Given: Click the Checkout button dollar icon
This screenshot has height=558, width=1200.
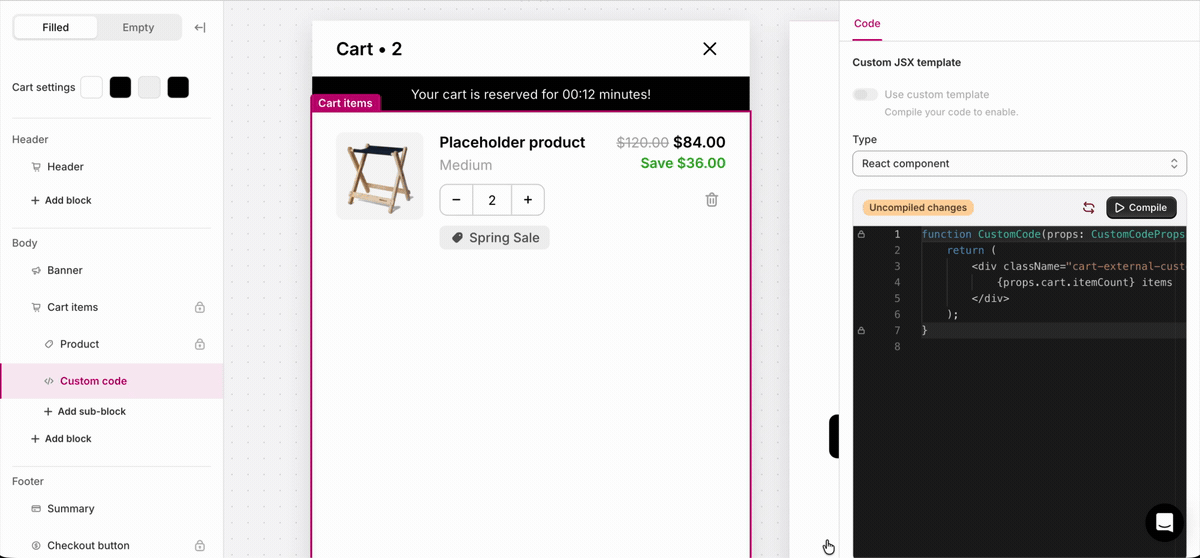Looking at the screenshot, I should pos(37,545).
